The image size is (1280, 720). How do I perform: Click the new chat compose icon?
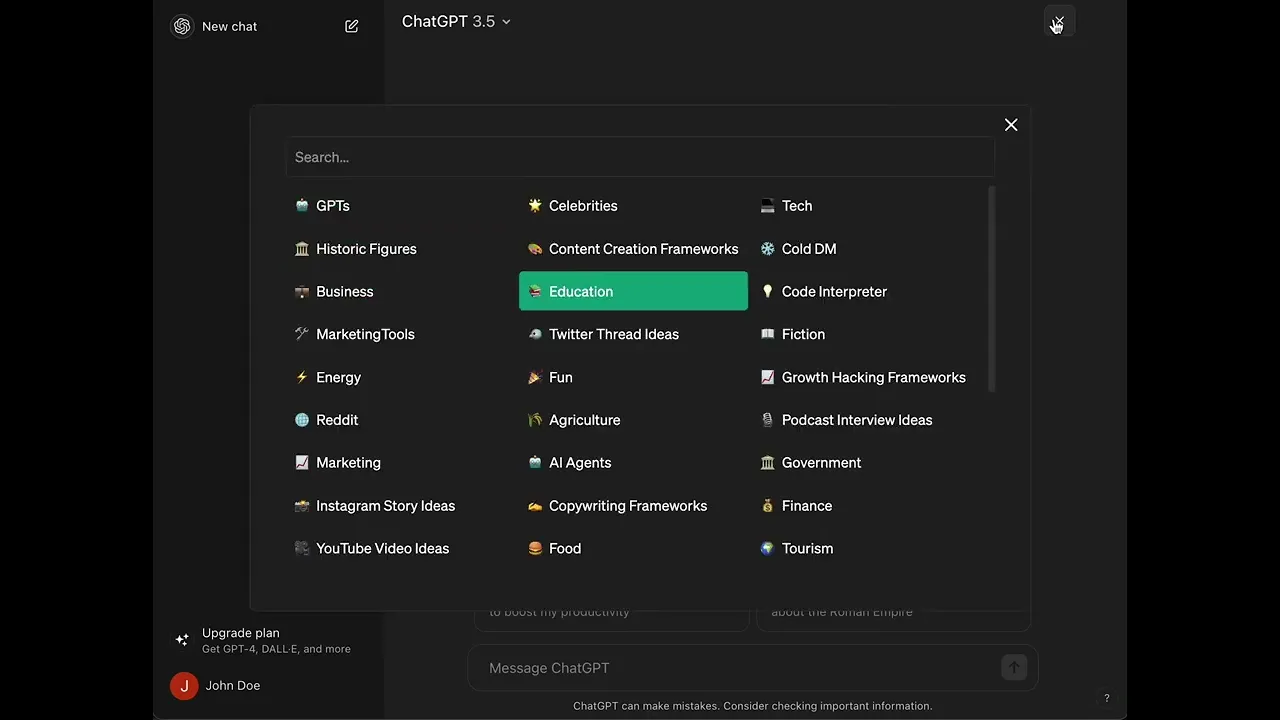point(352,26)
